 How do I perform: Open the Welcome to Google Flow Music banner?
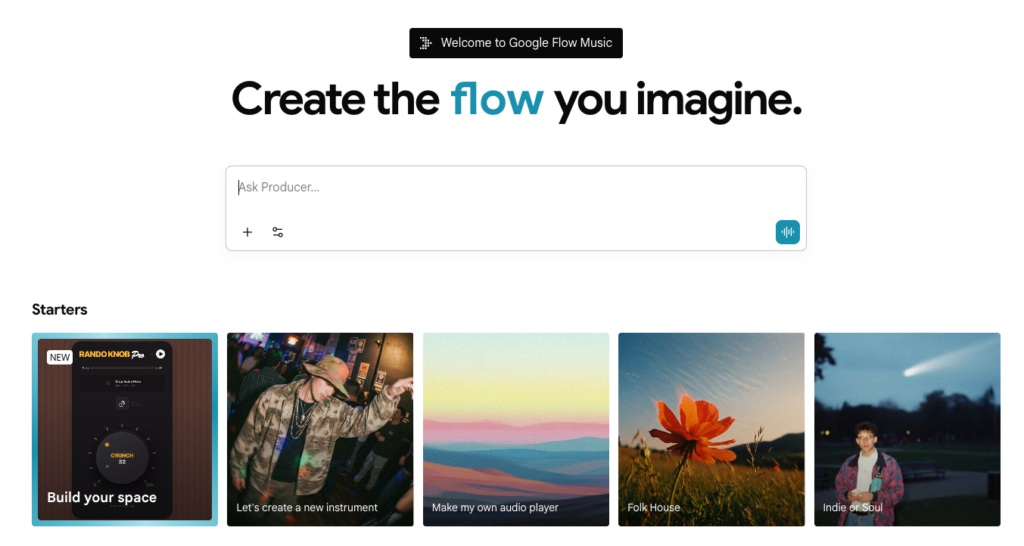tap(516, 43)
